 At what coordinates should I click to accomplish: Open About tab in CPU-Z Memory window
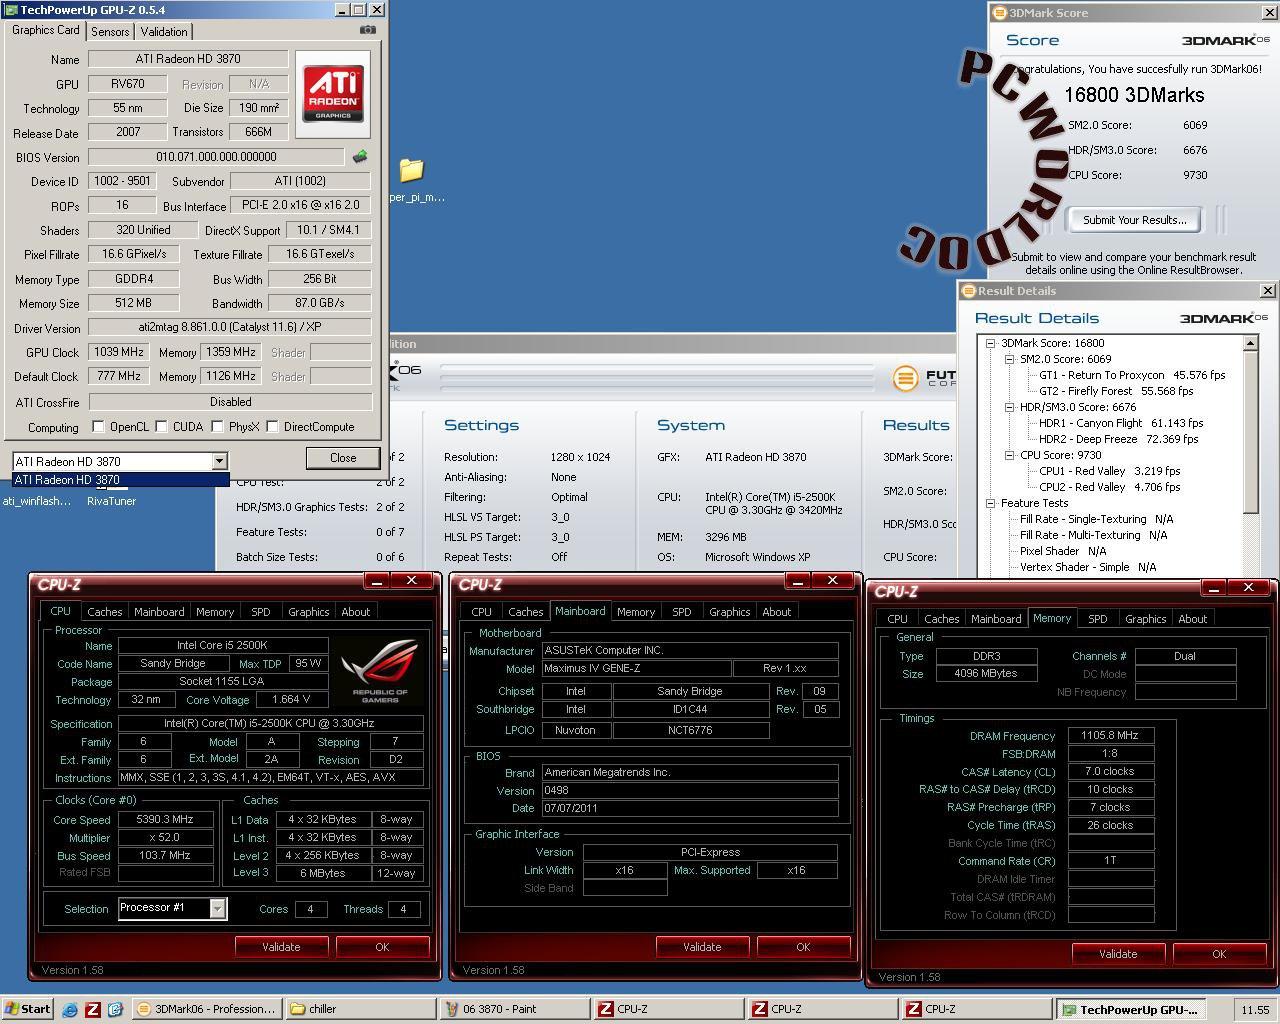coord(1192,619)
